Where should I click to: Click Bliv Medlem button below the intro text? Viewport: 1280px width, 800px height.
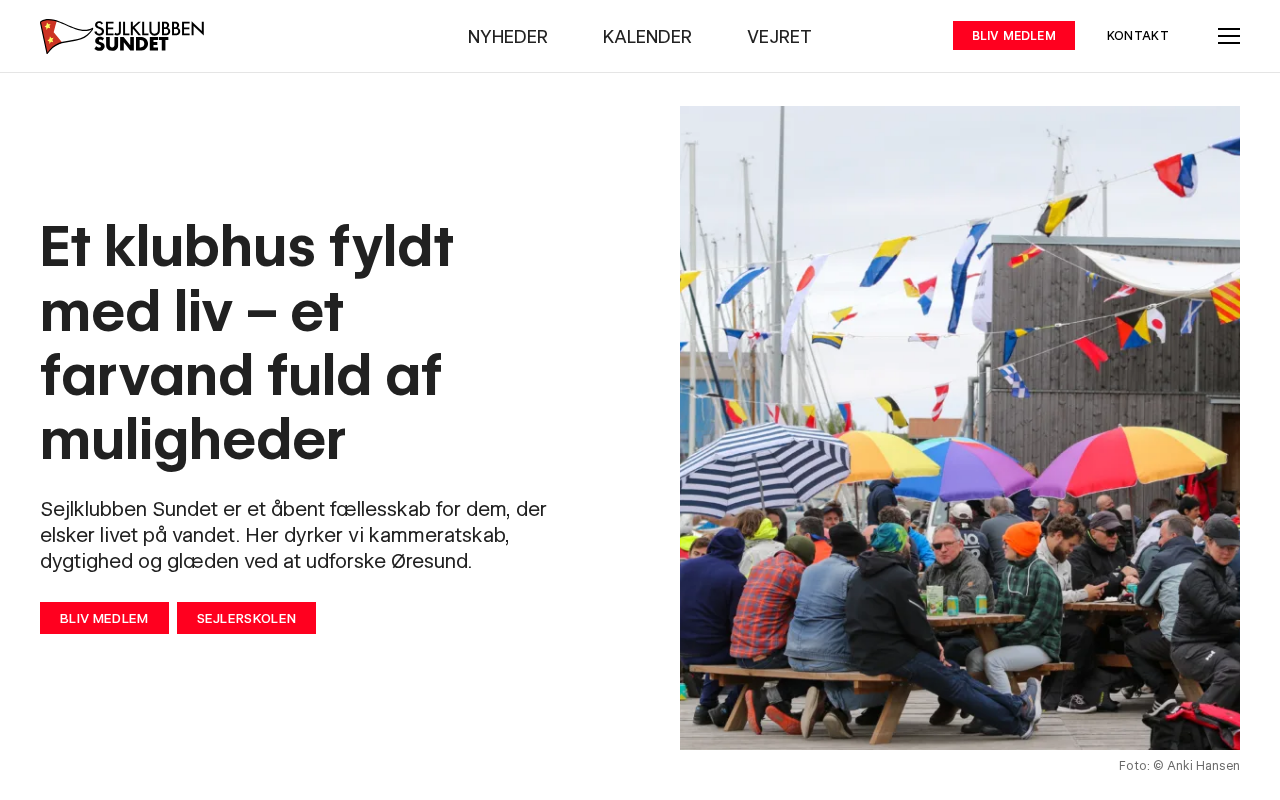click(x=104, y=618)
